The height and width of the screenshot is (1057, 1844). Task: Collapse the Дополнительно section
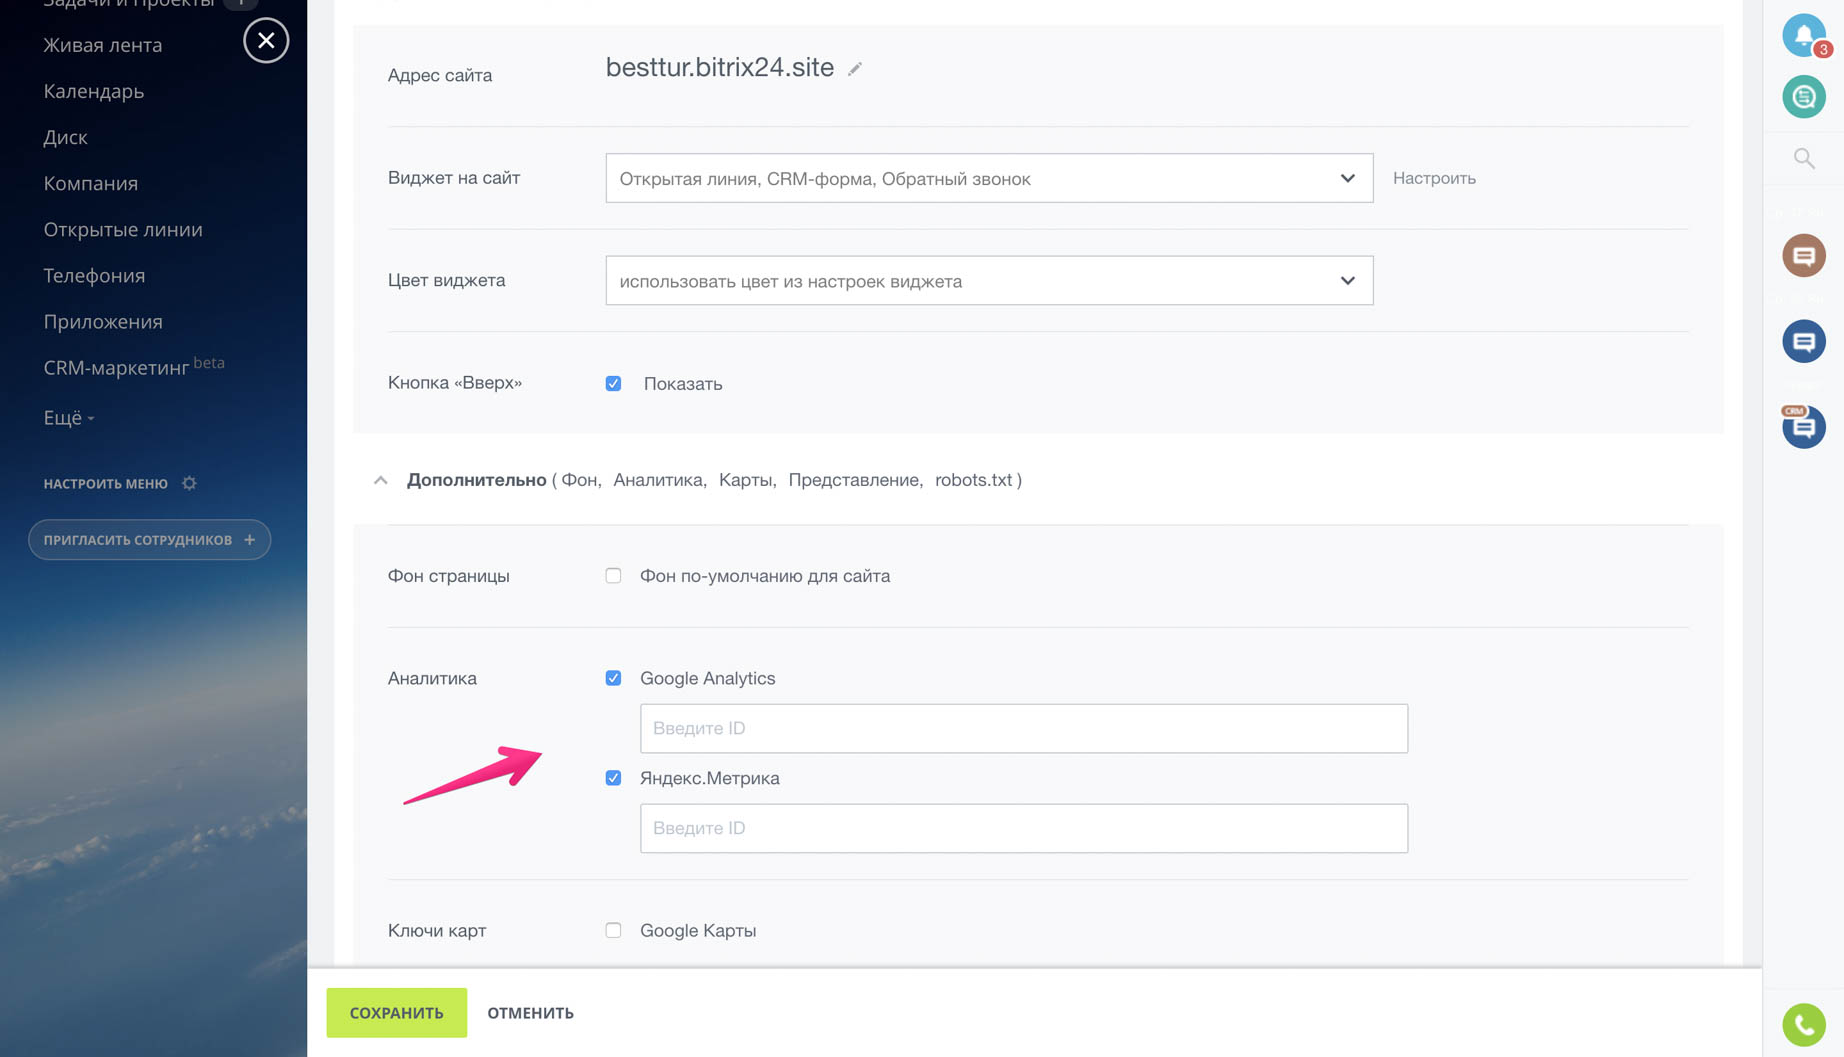click(381, 480)
